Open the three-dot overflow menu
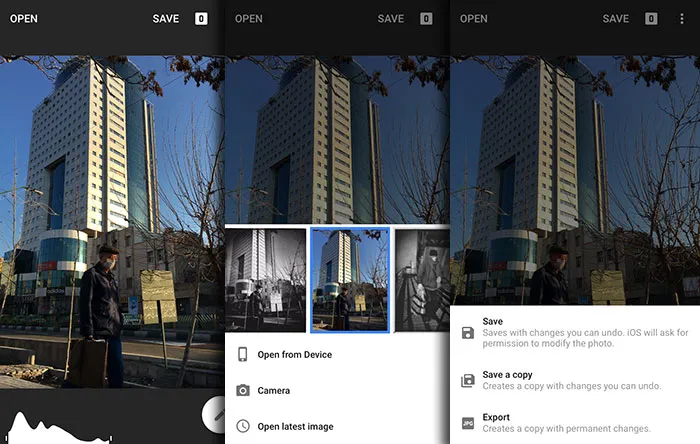Viewport: 700px width, 444px height. pos(682,18)
